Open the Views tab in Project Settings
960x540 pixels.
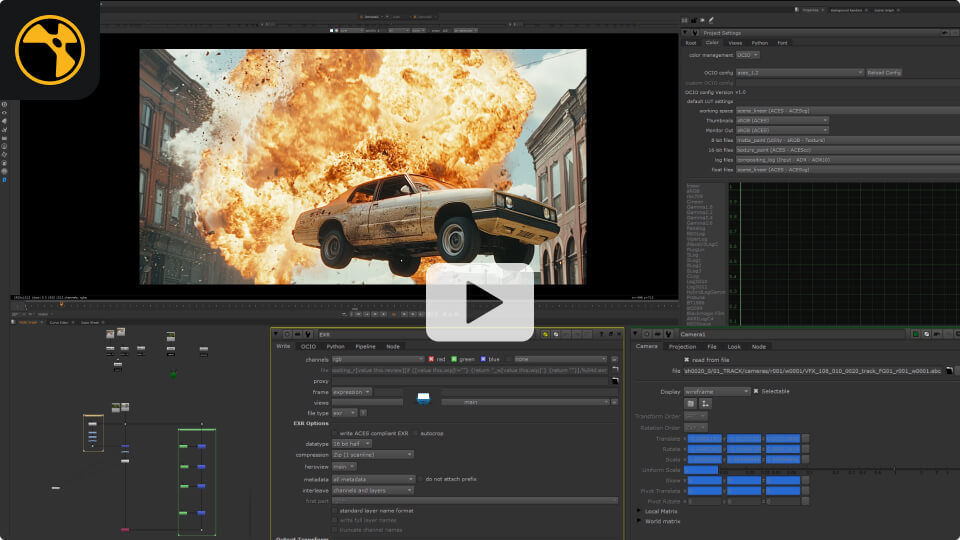735,43
